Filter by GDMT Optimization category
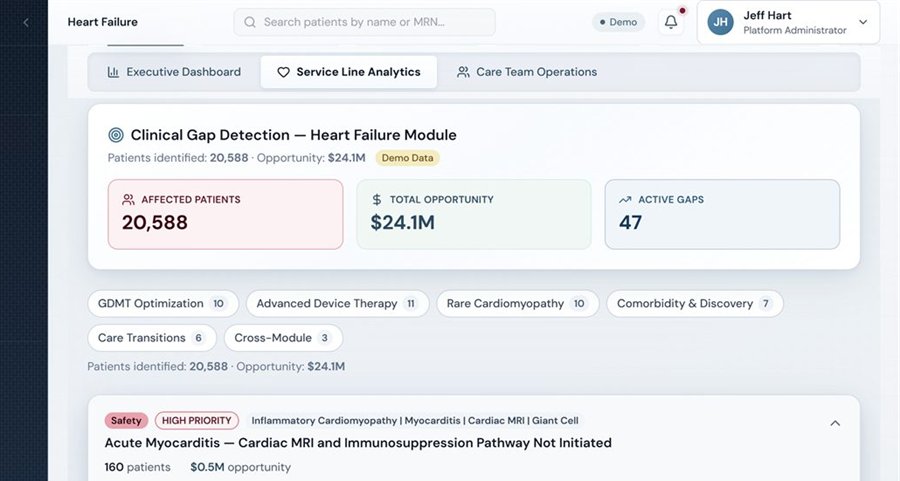Image resolution: width=900 pixels, height=481 pixels. tap(163, 304)
